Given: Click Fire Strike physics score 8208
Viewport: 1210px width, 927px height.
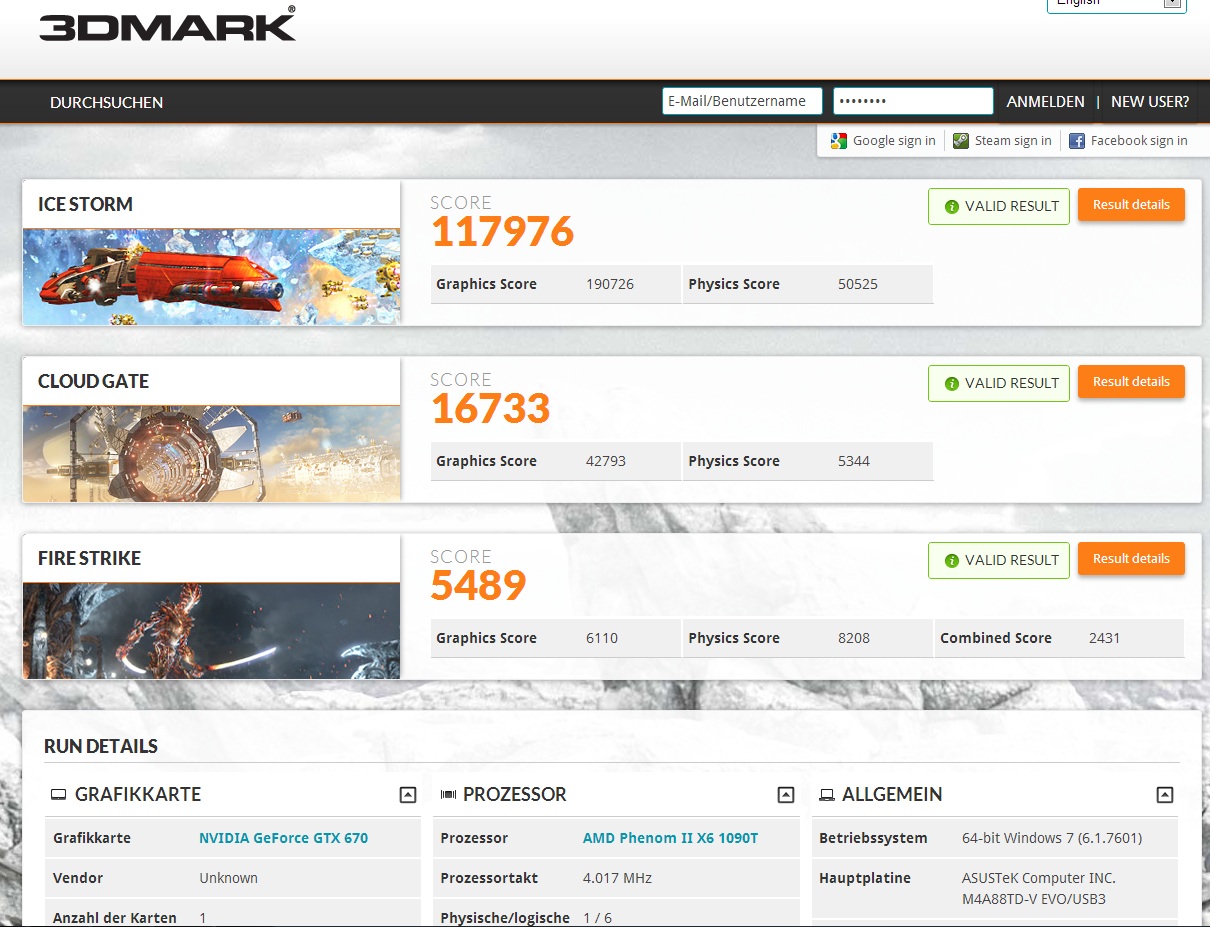Looking at the screenshot, I should [x=854, y=638].
